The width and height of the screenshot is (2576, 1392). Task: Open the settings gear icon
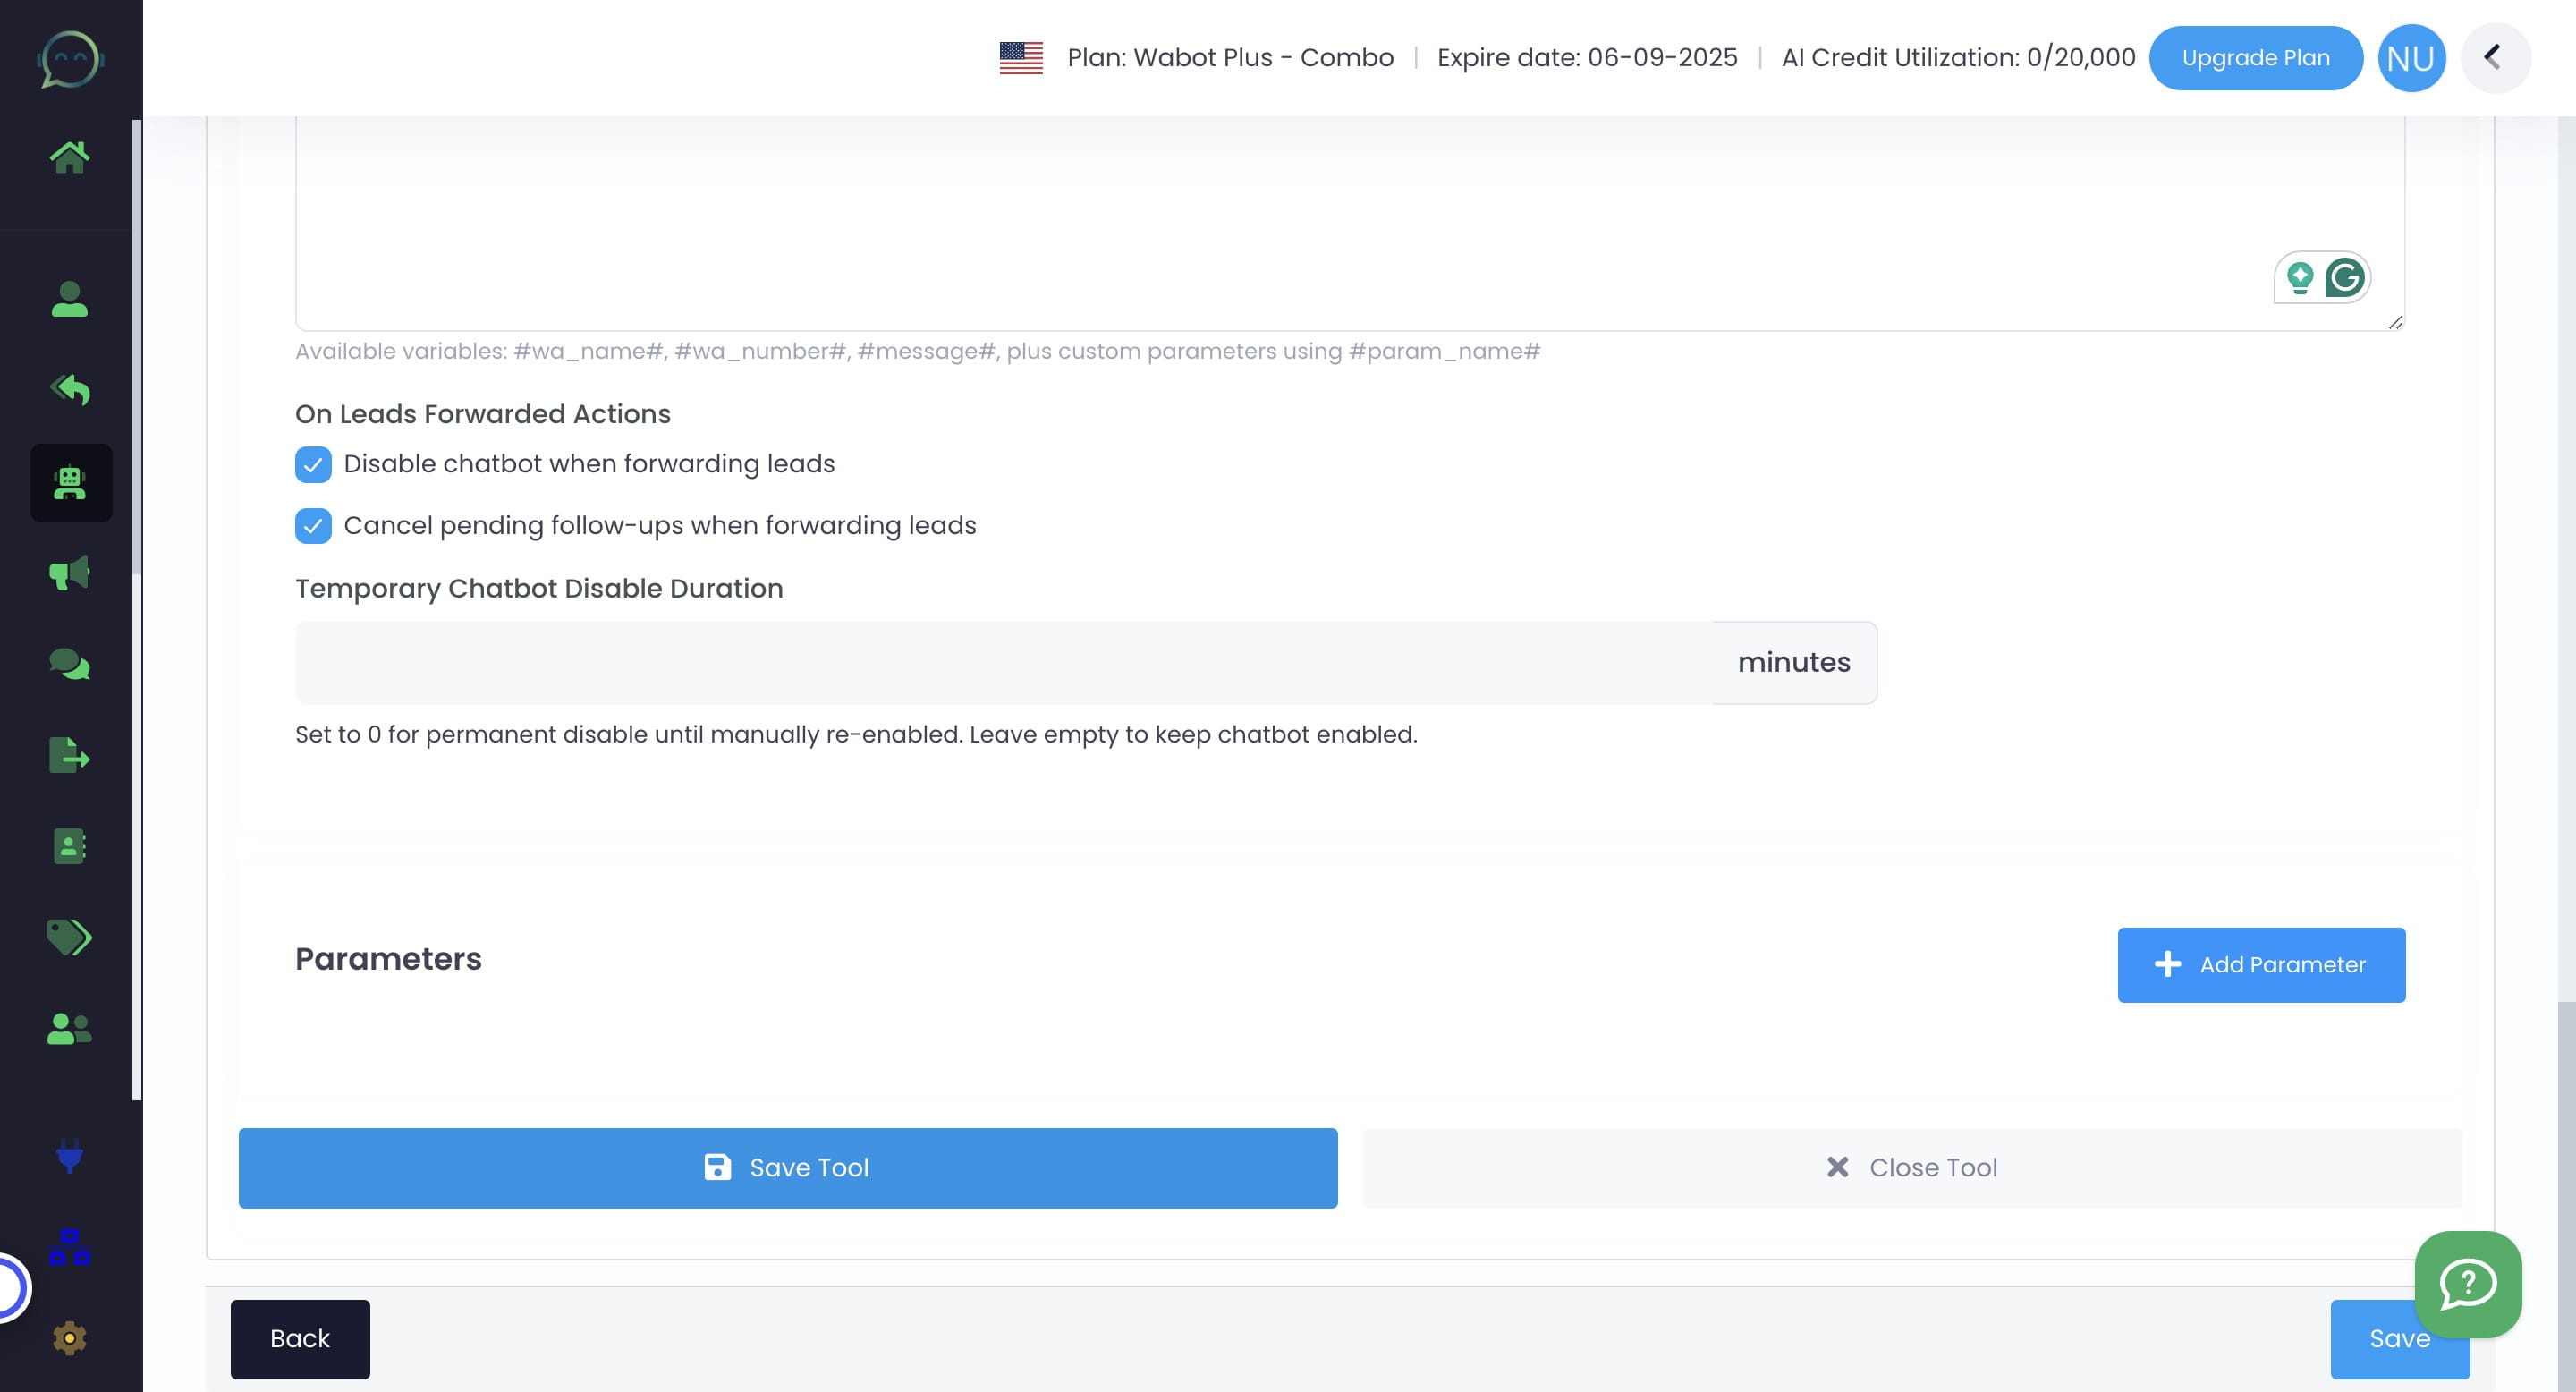(70, 1337)
